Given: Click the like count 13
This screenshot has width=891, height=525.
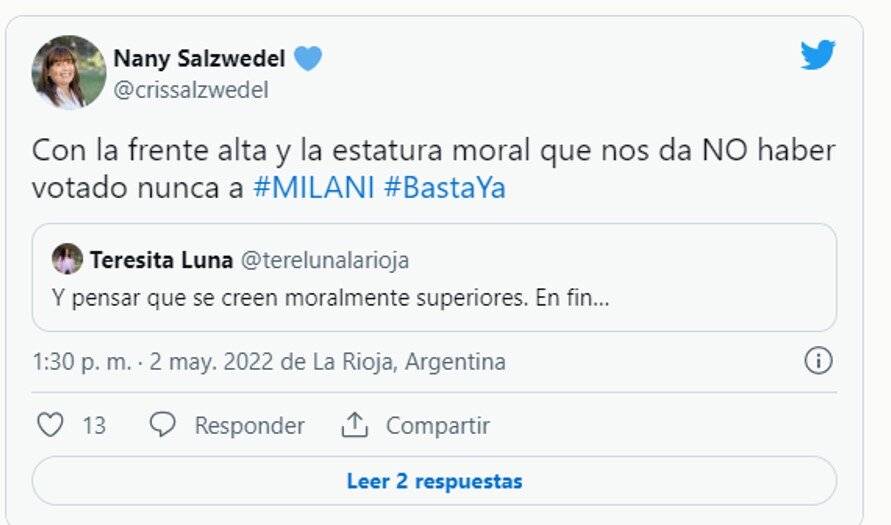Looking at the screenshot, I should (x=94, y=425).
